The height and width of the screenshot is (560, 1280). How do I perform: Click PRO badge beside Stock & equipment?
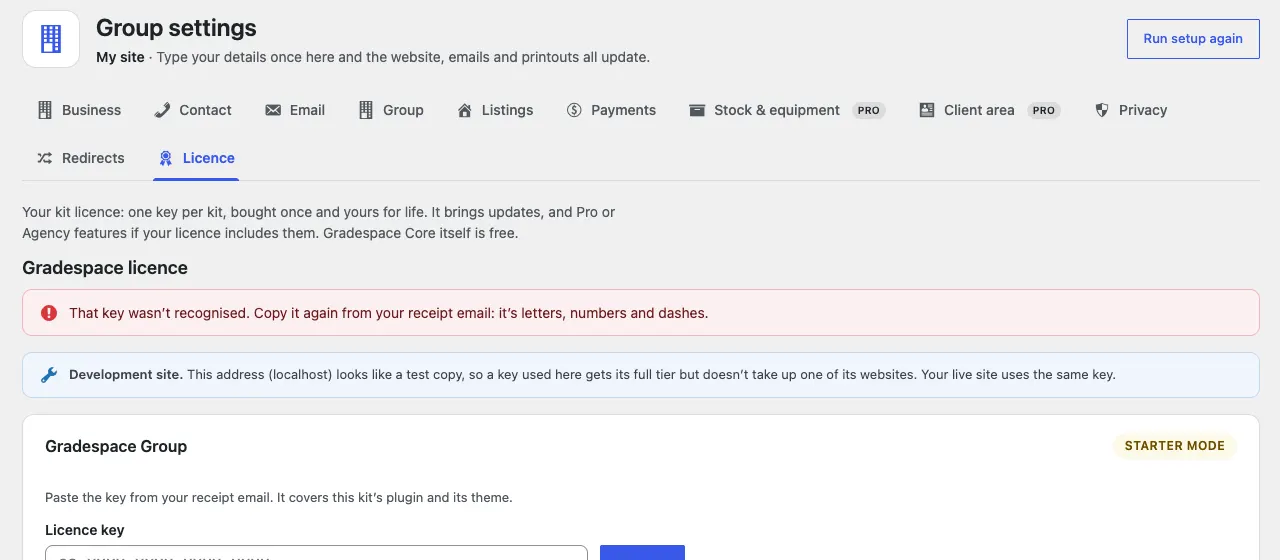[869, 110]
